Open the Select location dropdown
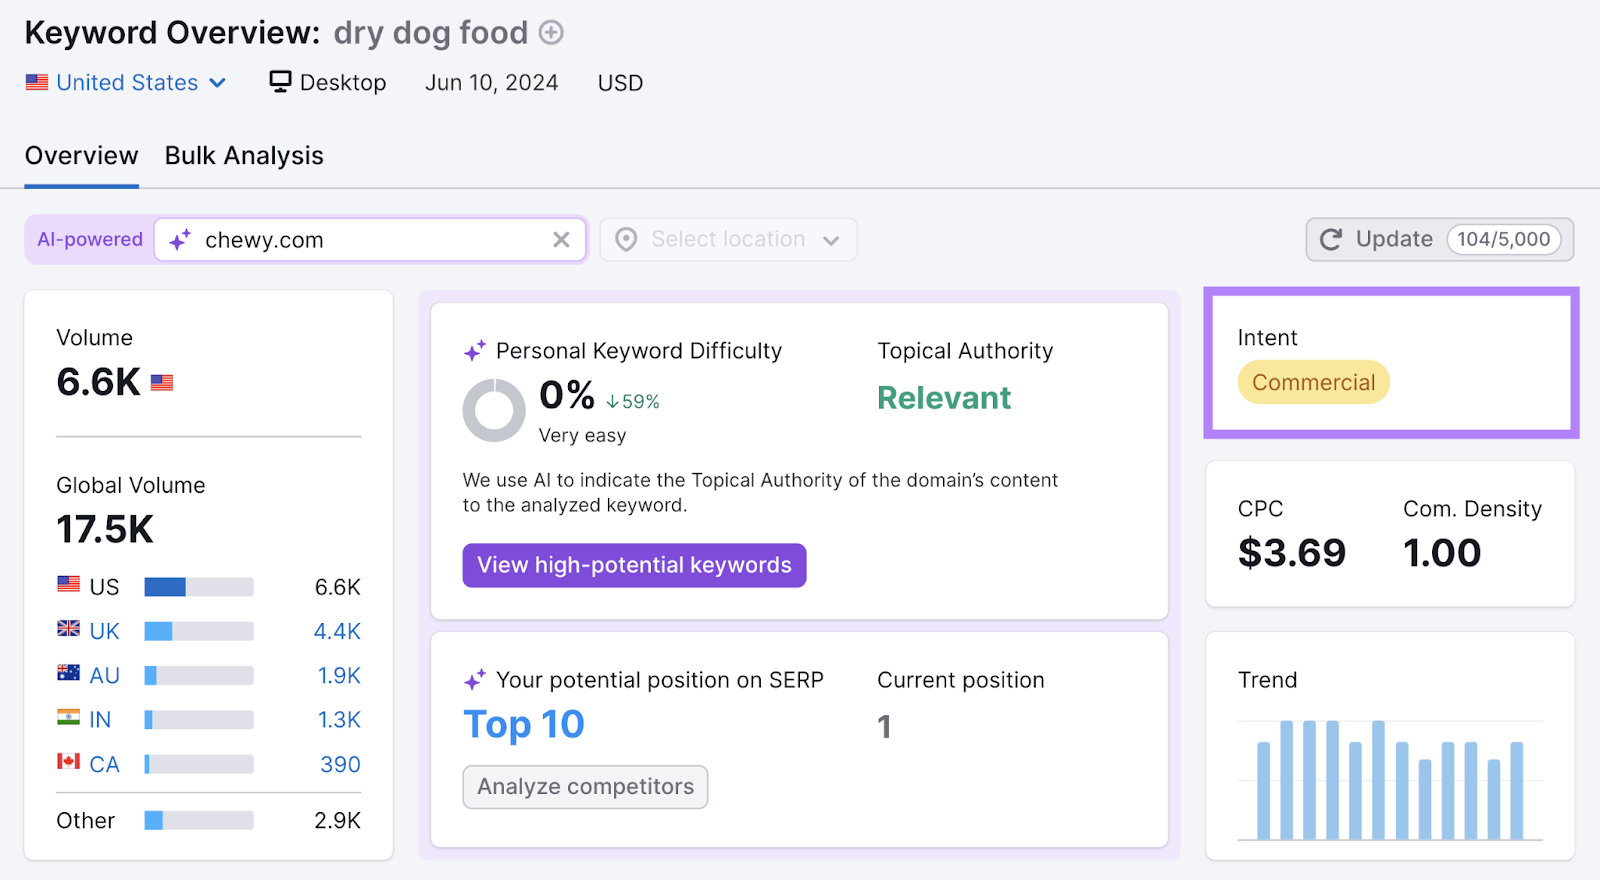Viewport: 1600px width, 880px height. 728,239
